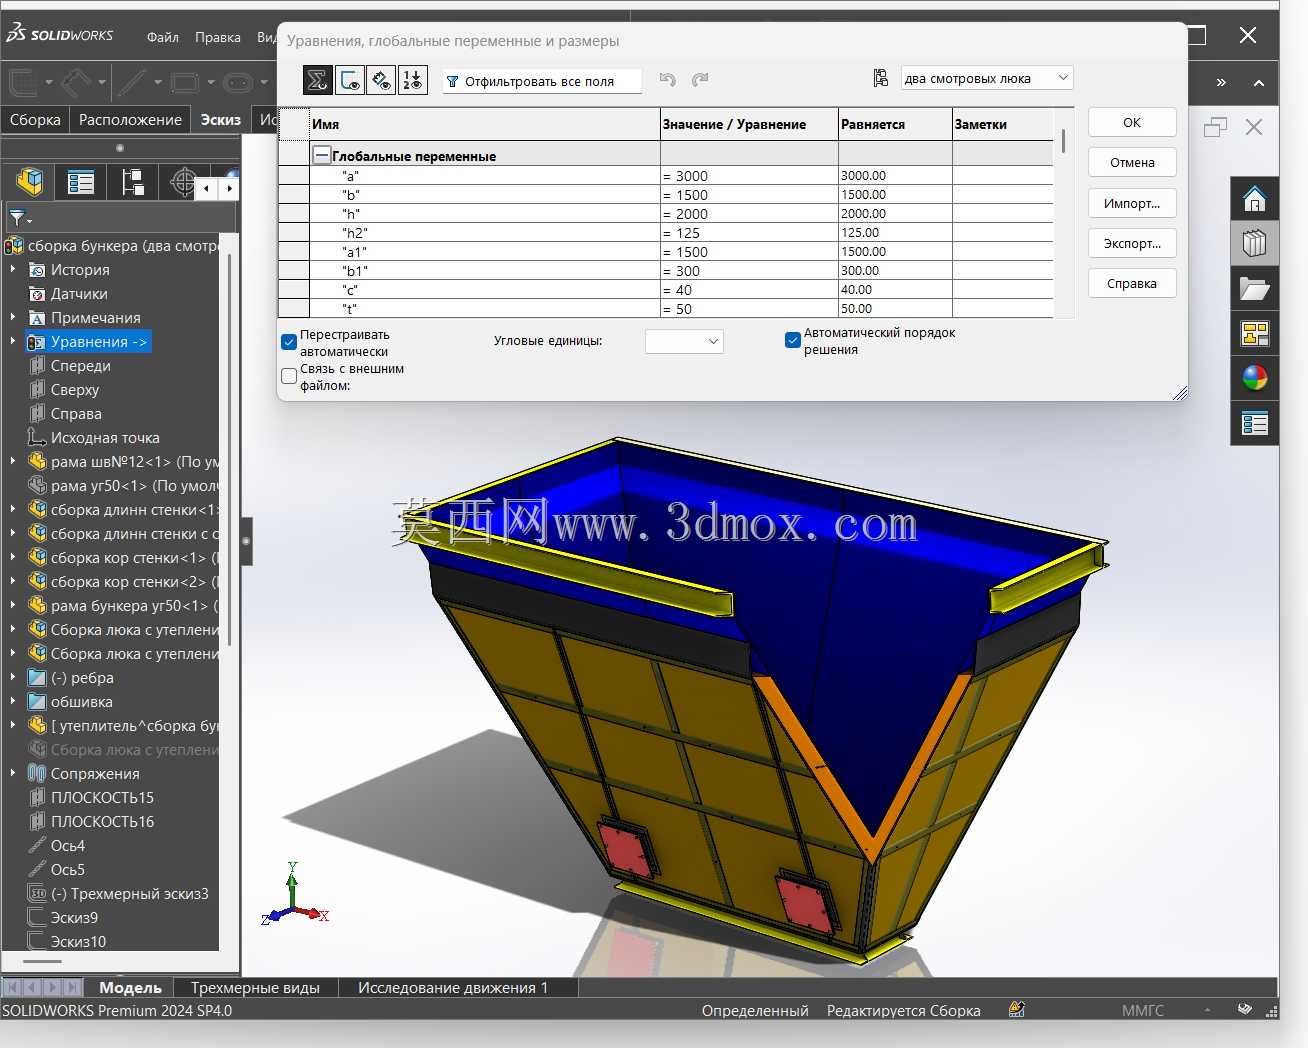The width and height of the screenshot is (1308, 1048).
Task: Toggle 'Автоматический порядок решения' checkbox
Action: point(793,340)
